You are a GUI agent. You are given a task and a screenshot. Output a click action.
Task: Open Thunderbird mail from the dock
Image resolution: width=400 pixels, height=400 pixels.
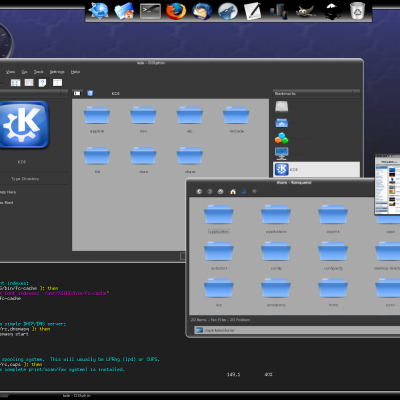point(202,11)
